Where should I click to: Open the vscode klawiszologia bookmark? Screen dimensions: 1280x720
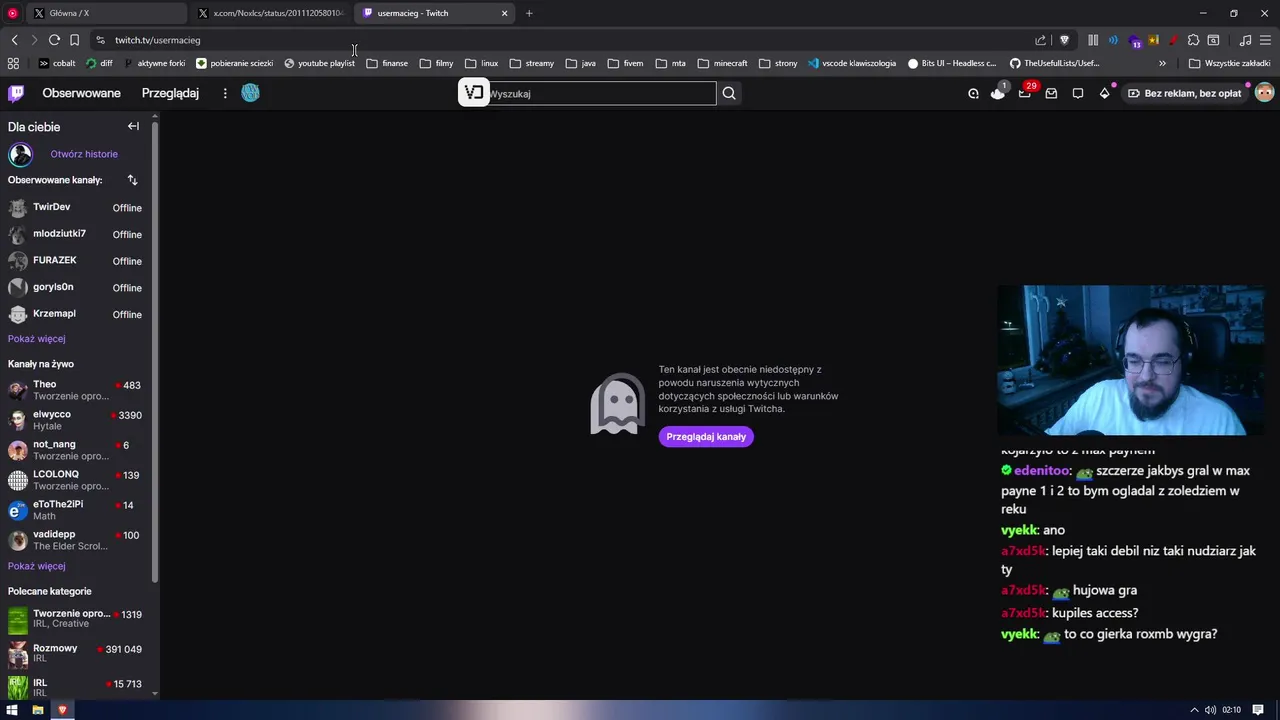[852, 63]
